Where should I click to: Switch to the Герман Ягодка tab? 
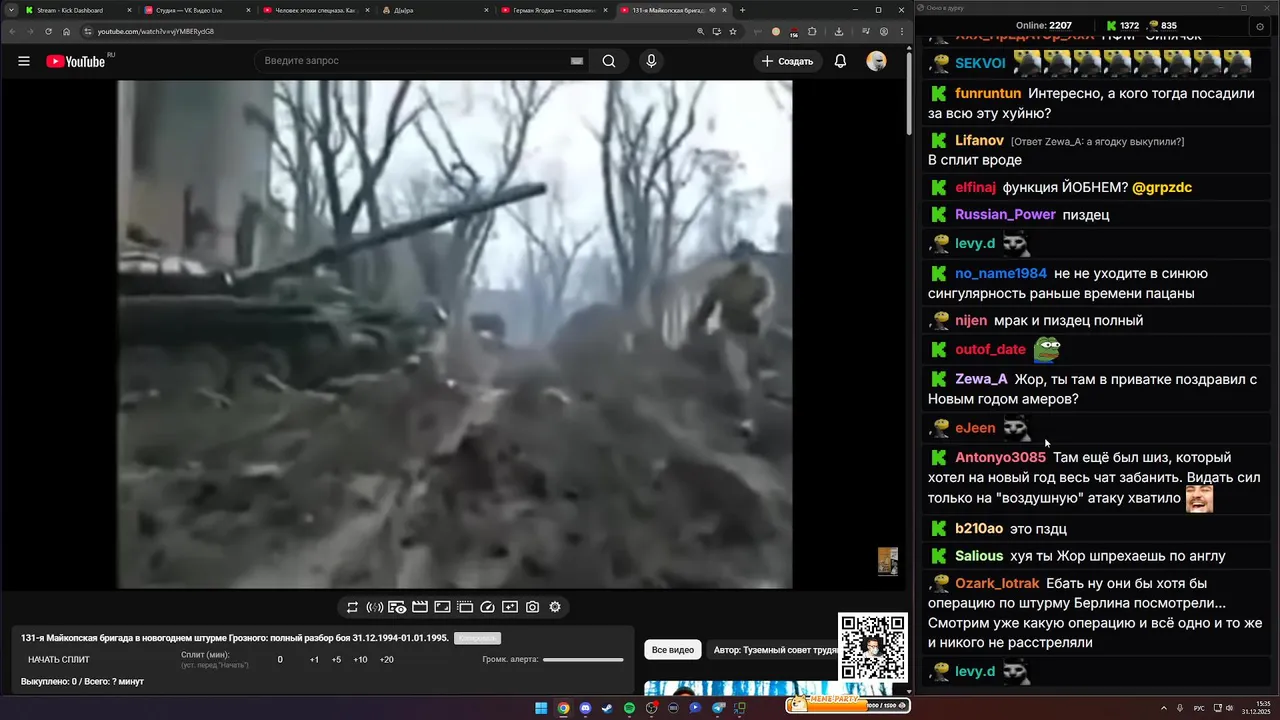coord(553,10)
